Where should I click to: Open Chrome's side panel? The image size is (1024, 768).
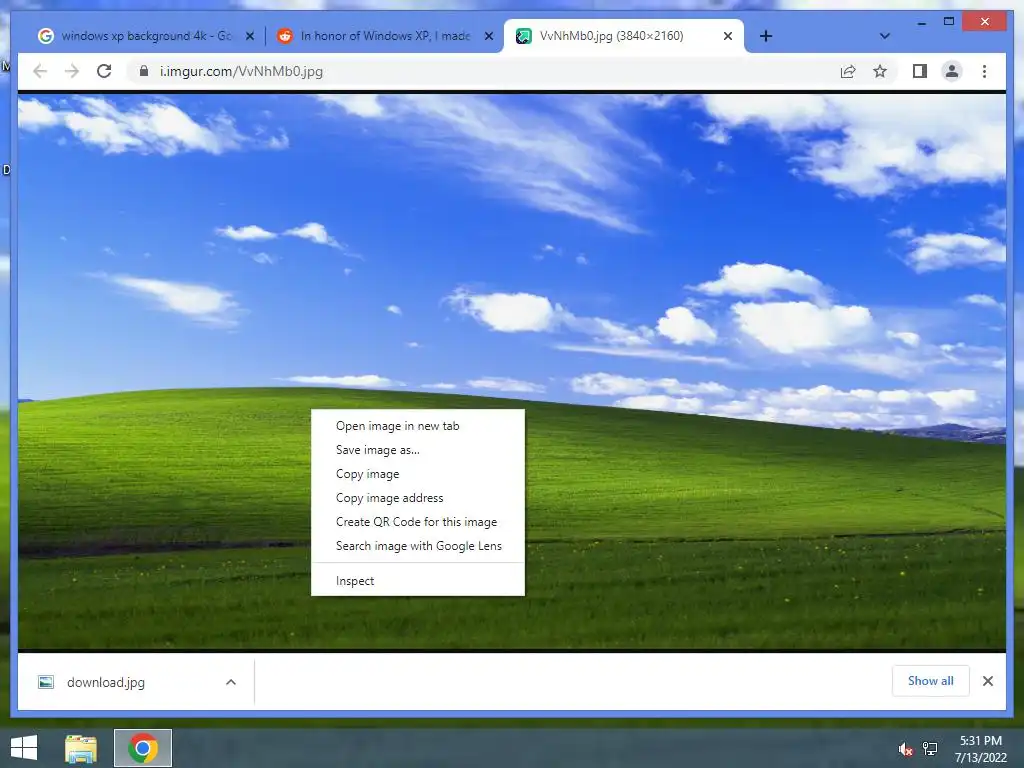tap(920, 71)
